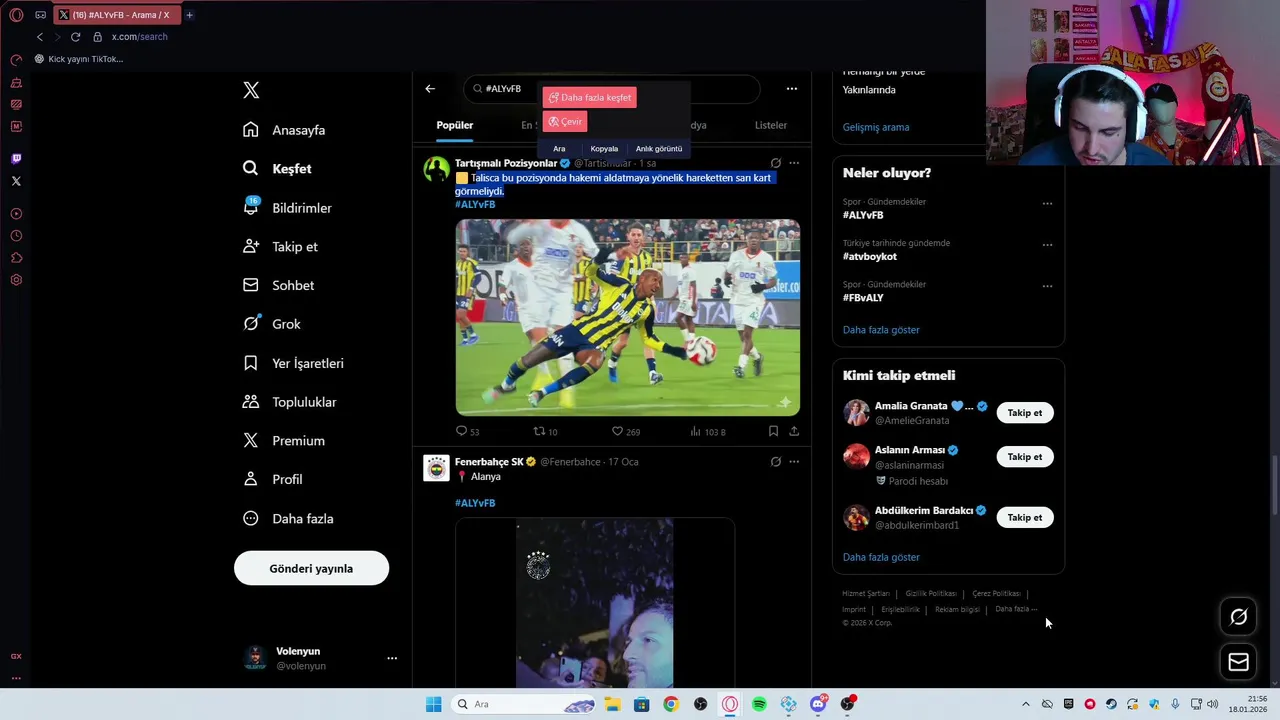Image resolution: width=1280 pixels, height=720 pixels.
Task: Reply to post with 53 comments
Action: 467,431
